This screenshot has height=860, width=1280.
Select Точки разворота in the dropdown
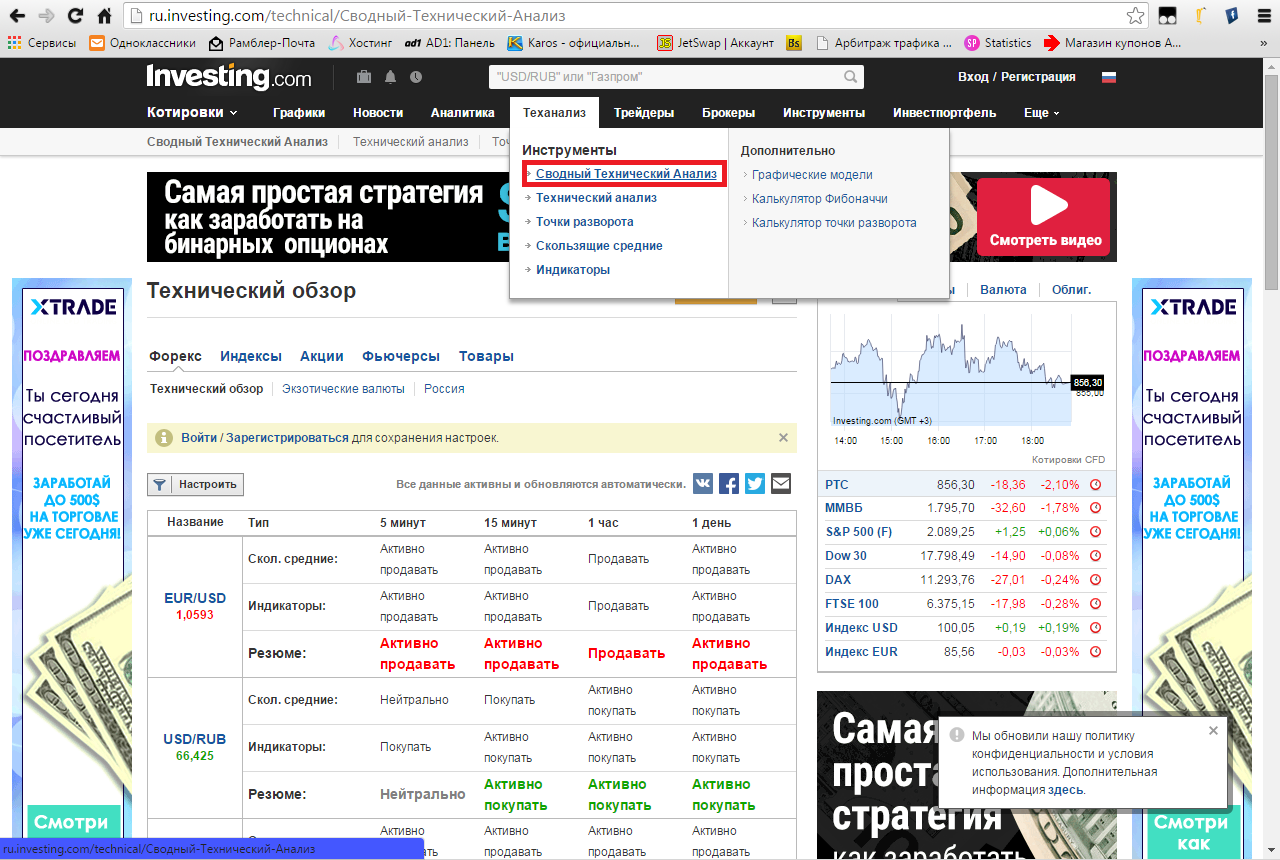(x=584, y=222)
